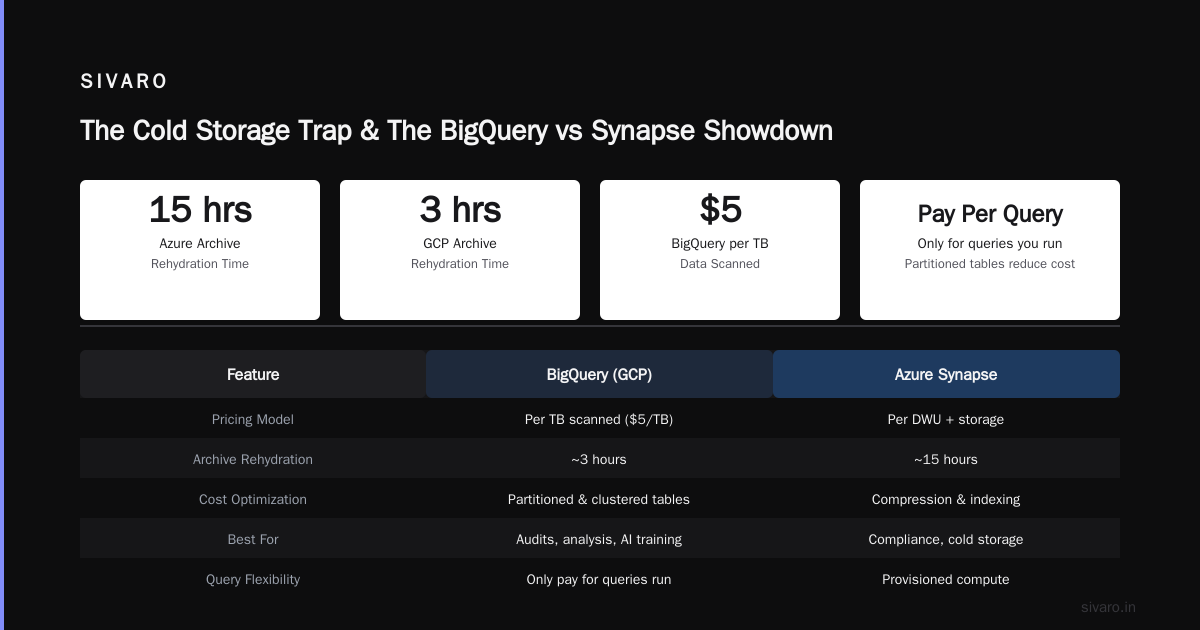Click the Per DWU + storage cell

pyautogui.click(x=946, y=419)
